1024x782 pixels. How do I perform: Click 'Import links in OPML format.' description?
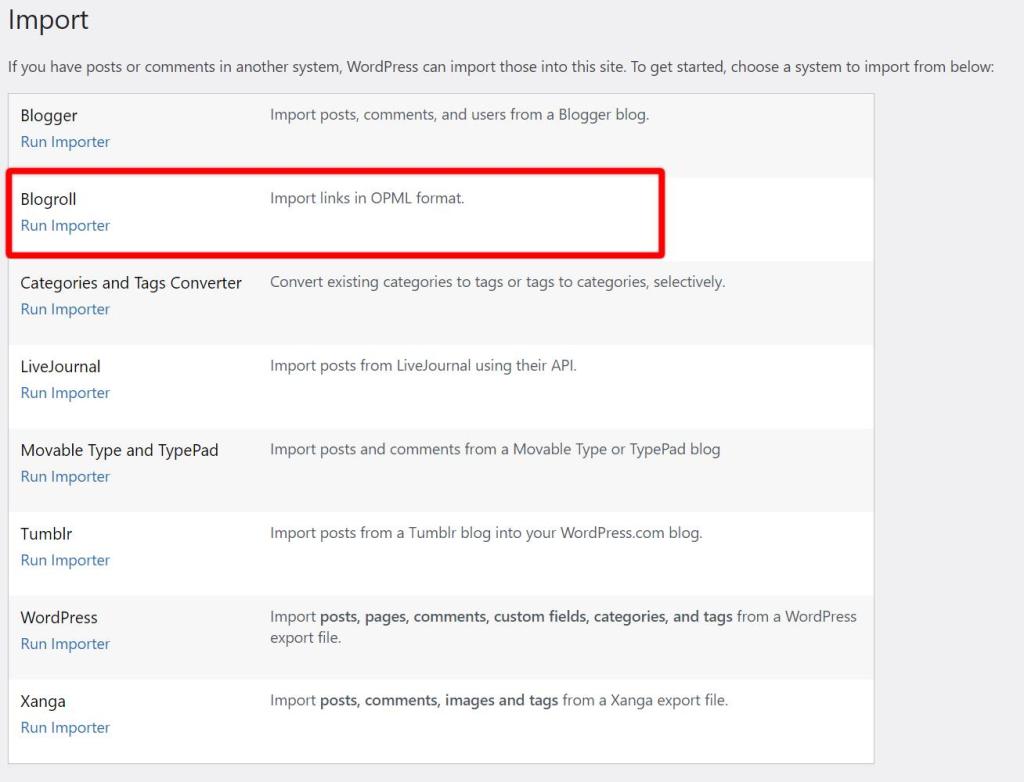(x=367, y=198)
